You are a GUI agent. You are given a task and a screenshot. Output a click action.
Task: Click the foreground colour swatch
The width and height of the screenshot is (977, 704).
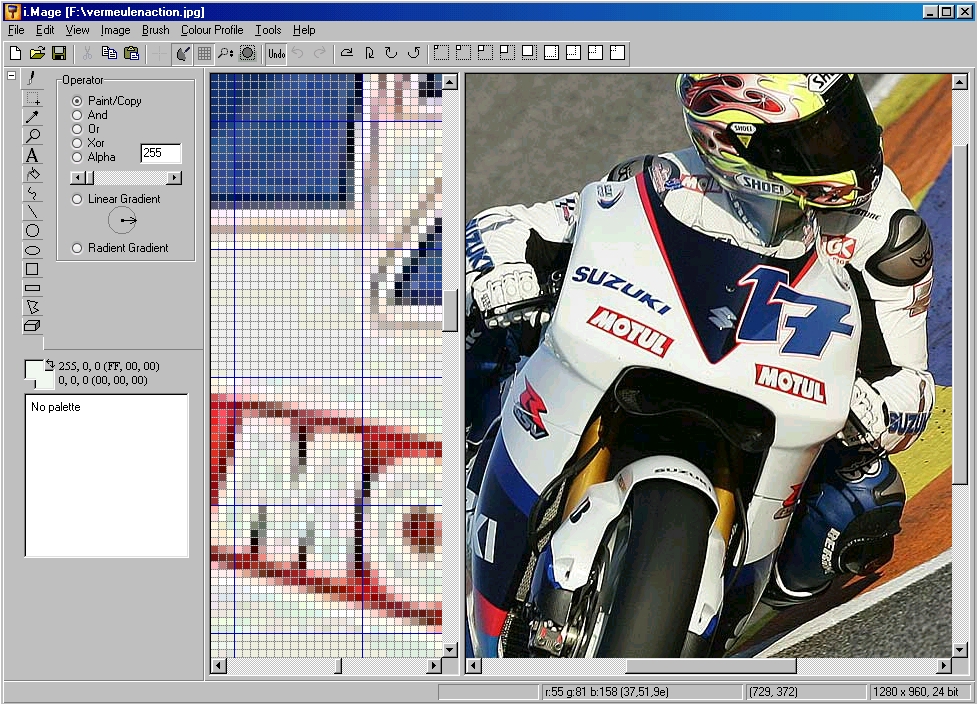click(x=33, y=369)
